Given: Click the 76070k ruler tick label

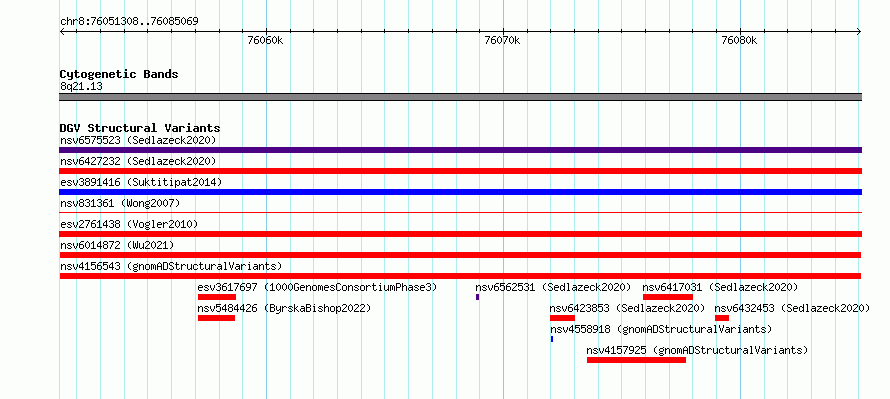Looking at the screenshot, I should tap(502, 40).
